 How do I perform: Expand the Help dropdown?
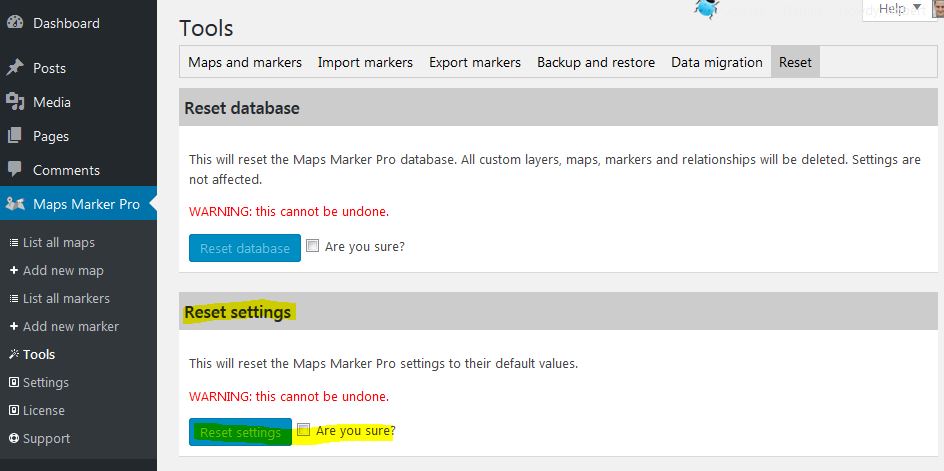(x=899, y=8)
